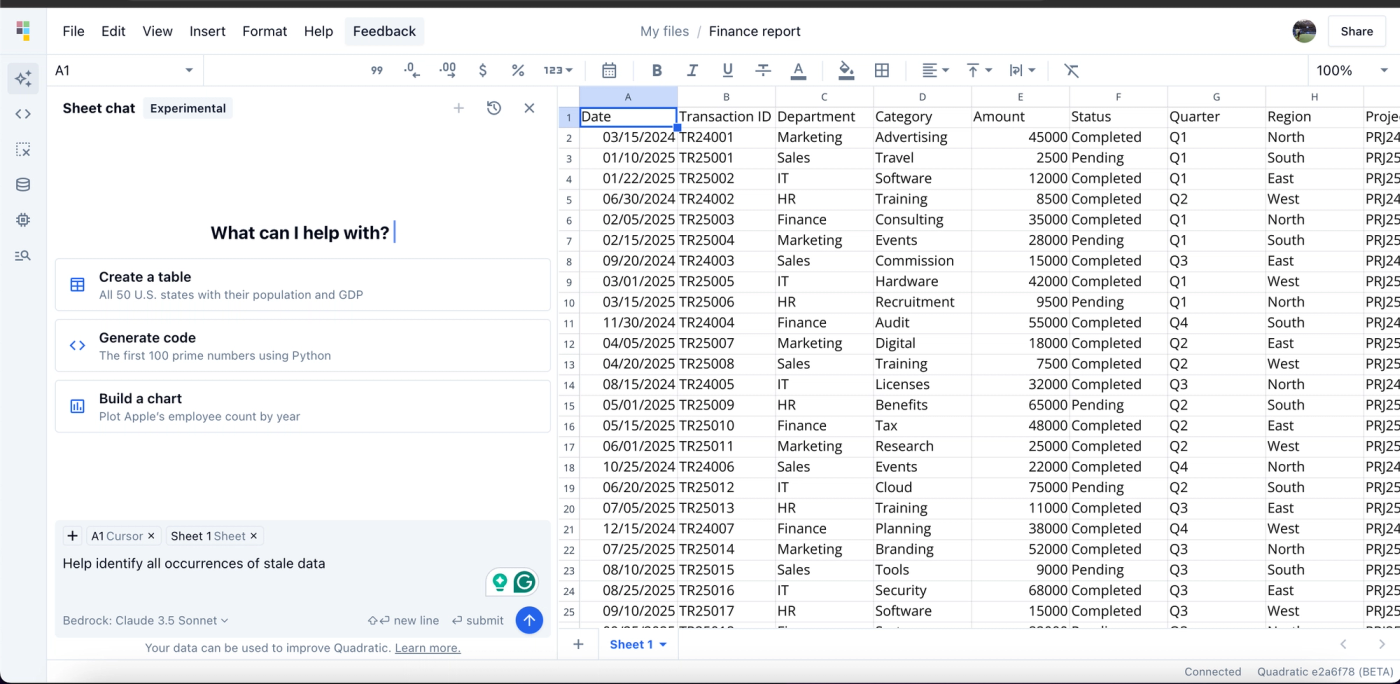1400x684 pixels.
Task: Open the horizontal alignment dropdown
Action: (x=933, y=70)
